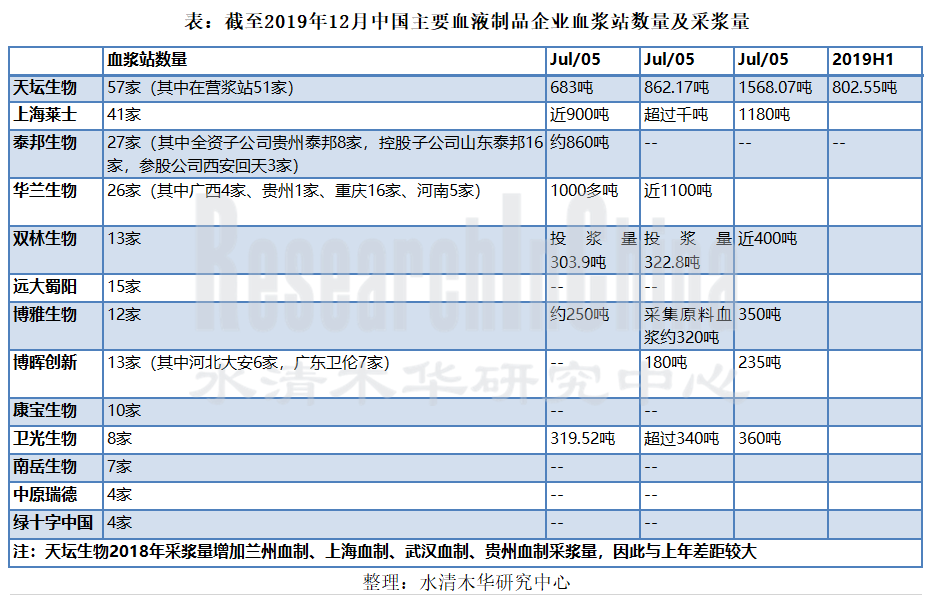Click the 整理：水清木华研究中心 source line

[467, 582]
